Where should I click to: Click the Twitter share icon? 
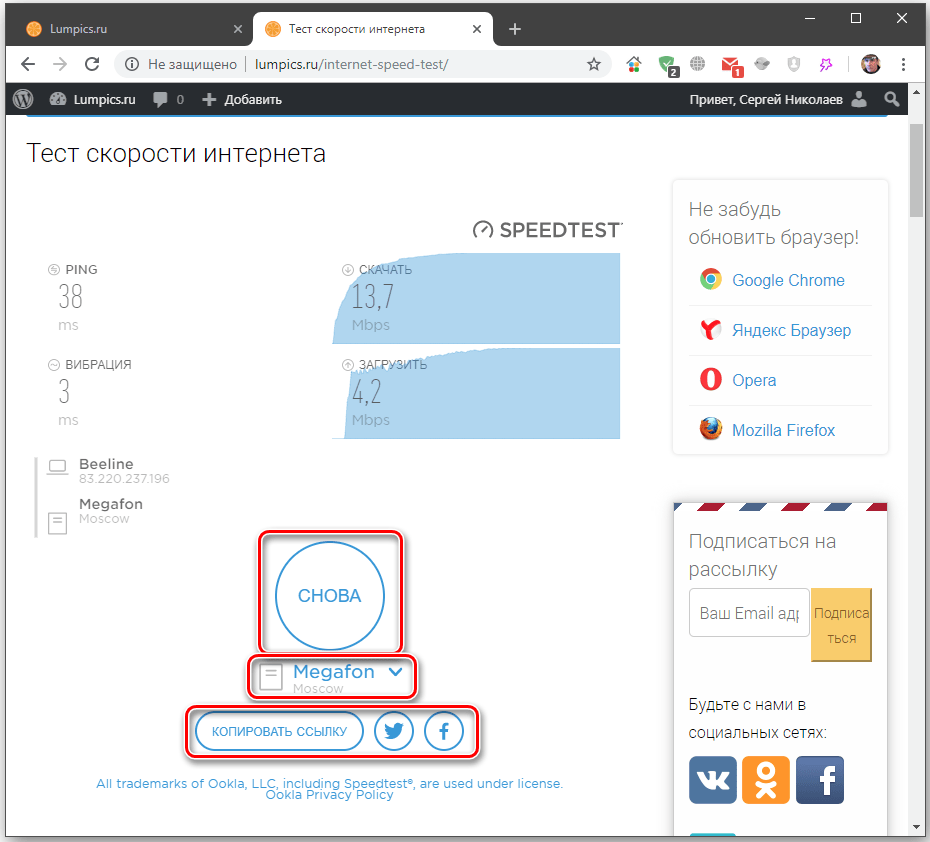coord(394,732)
